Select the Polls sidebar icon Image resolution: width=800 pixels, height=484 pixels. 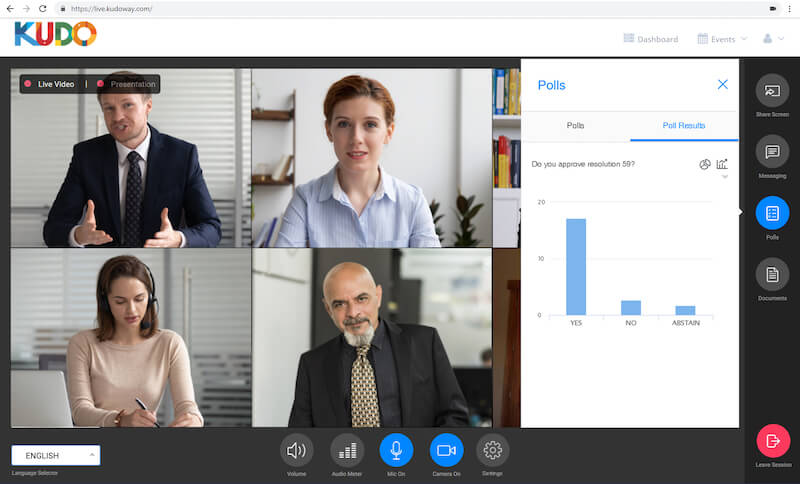(772, 213)
